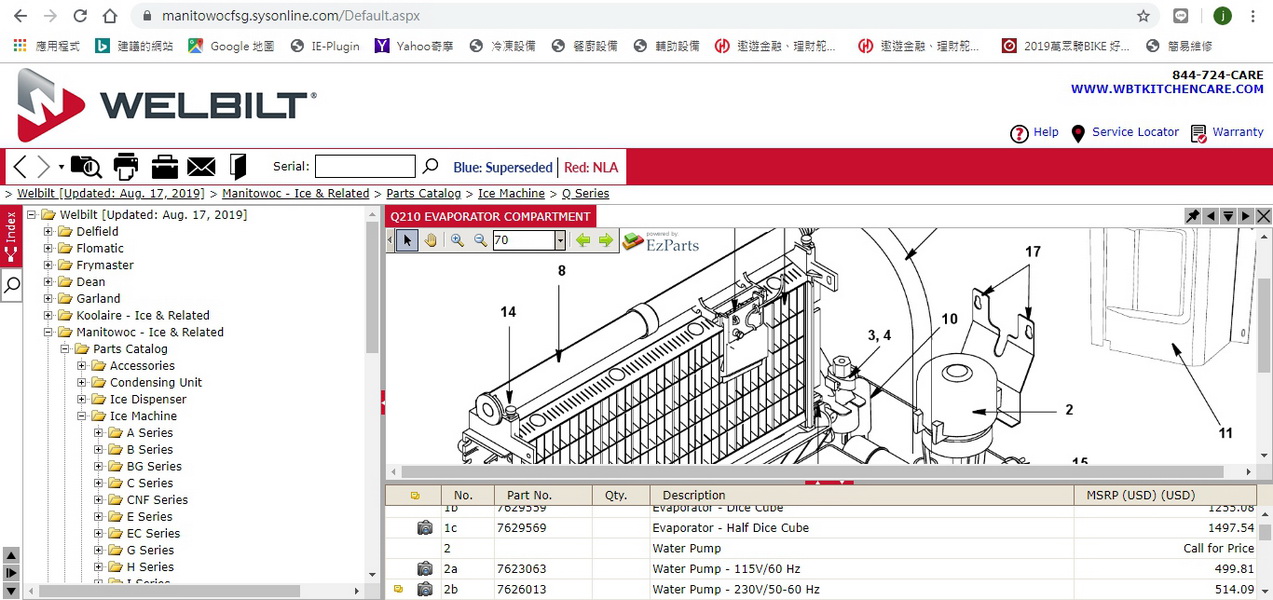Open the Yahoo bookmark

point(413,46)
